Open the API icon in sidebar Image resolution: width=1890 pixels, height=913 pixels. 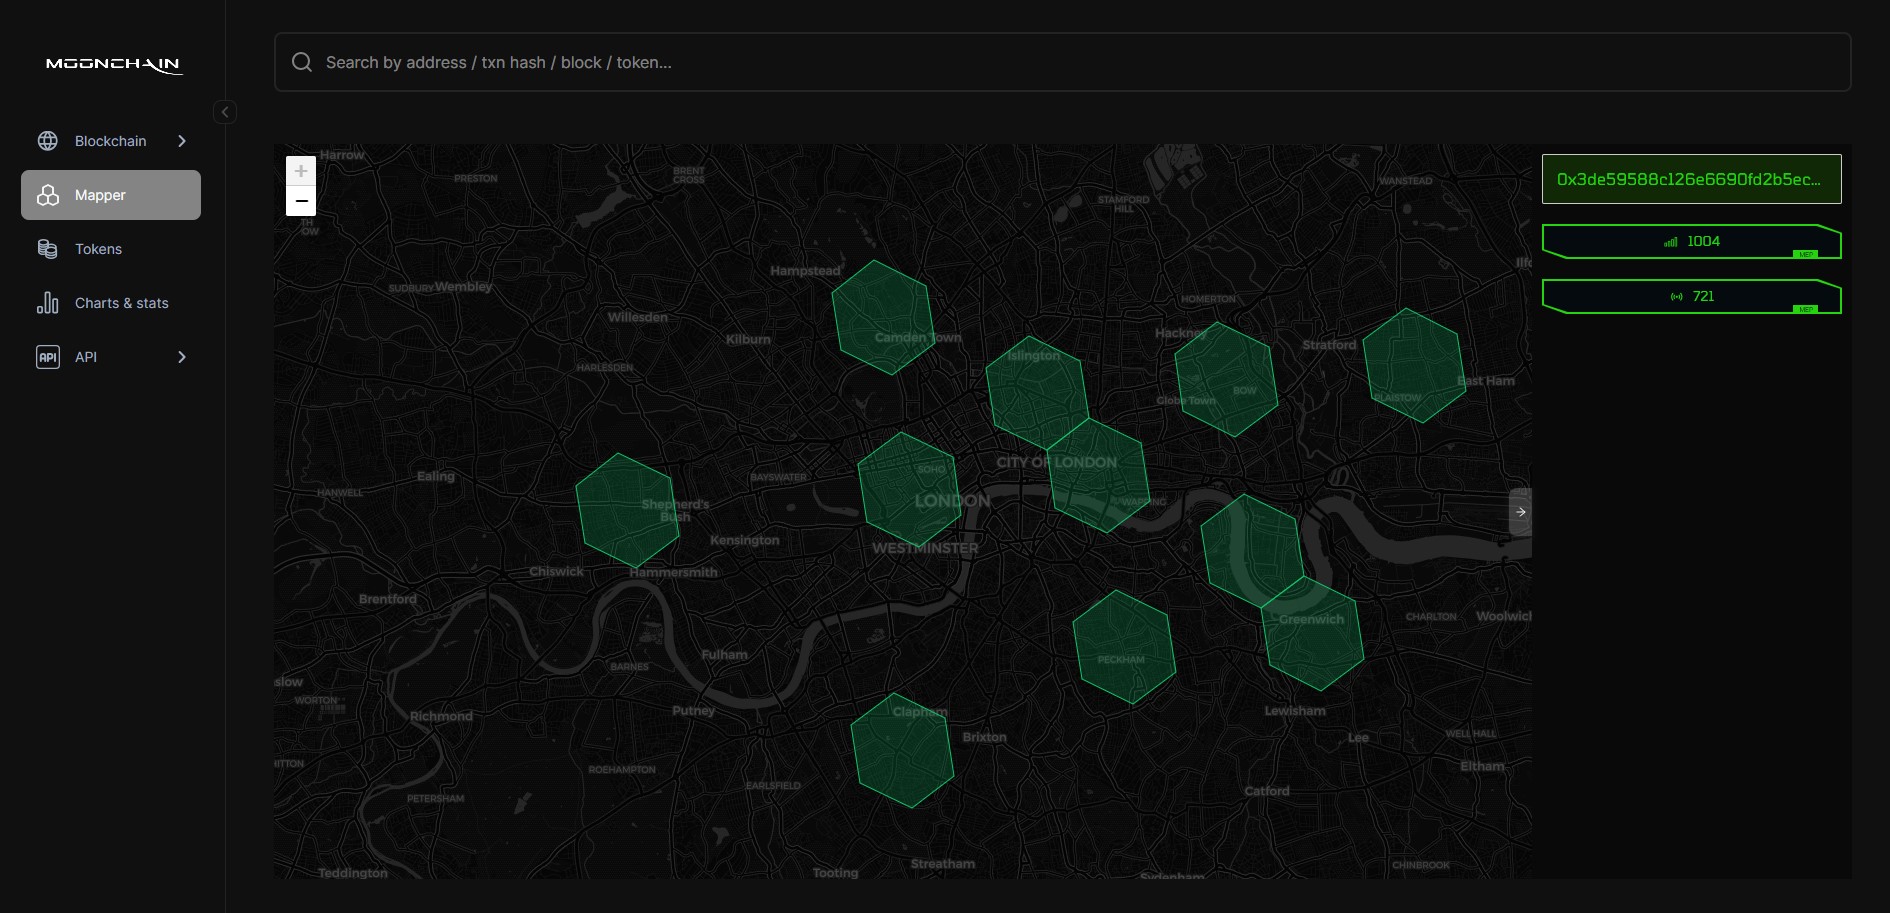click(x=47, y=356)
